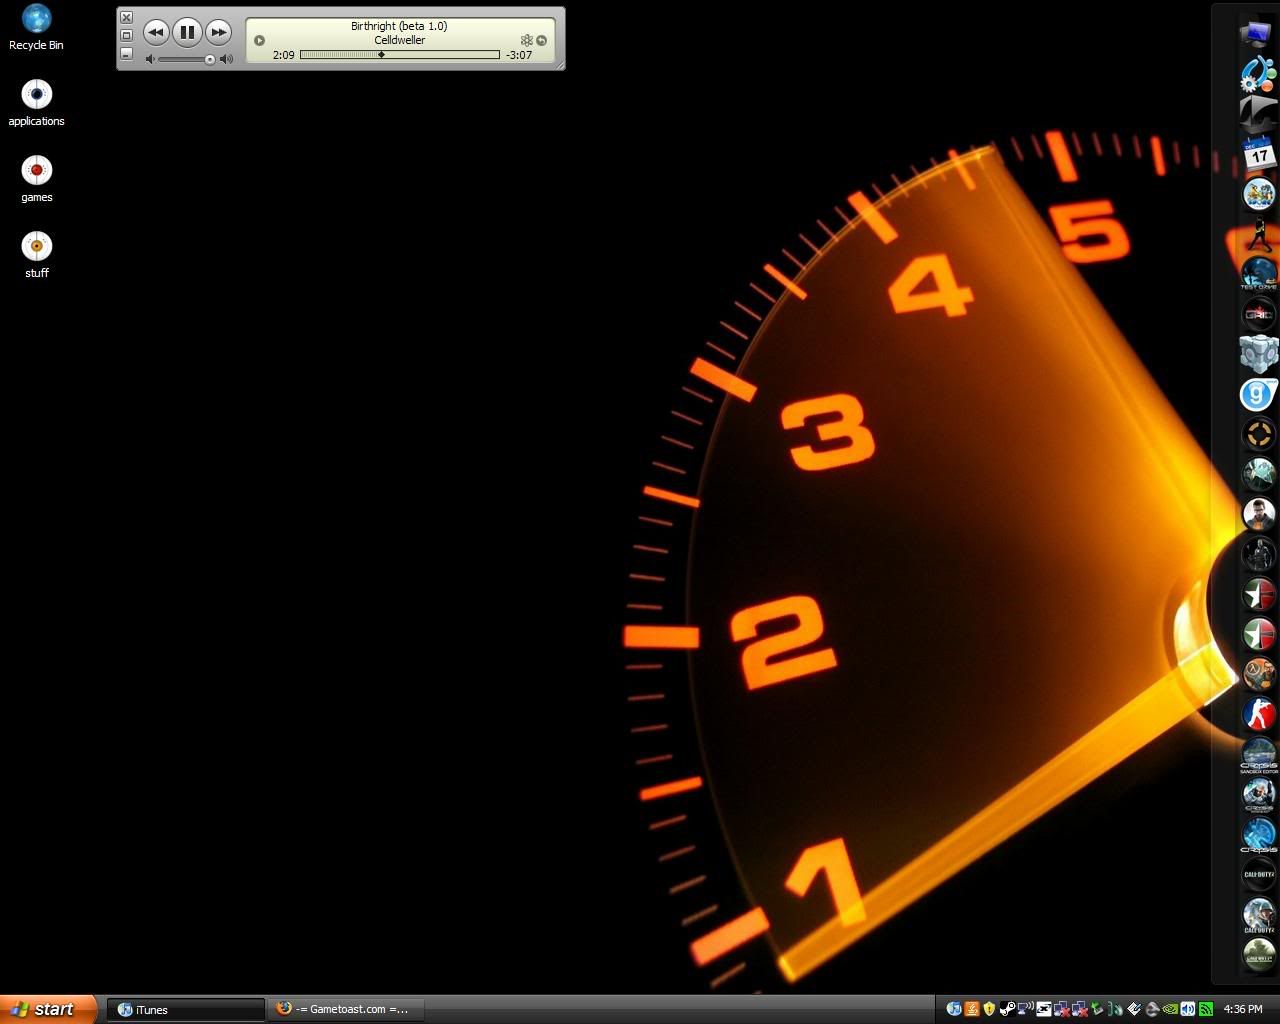Image resolution: width=1280 pixels, height=1024 pixels.
Task: Launch Half-Life 2 Gordon Freeman face icon
Action: [x=1258, y=514]
